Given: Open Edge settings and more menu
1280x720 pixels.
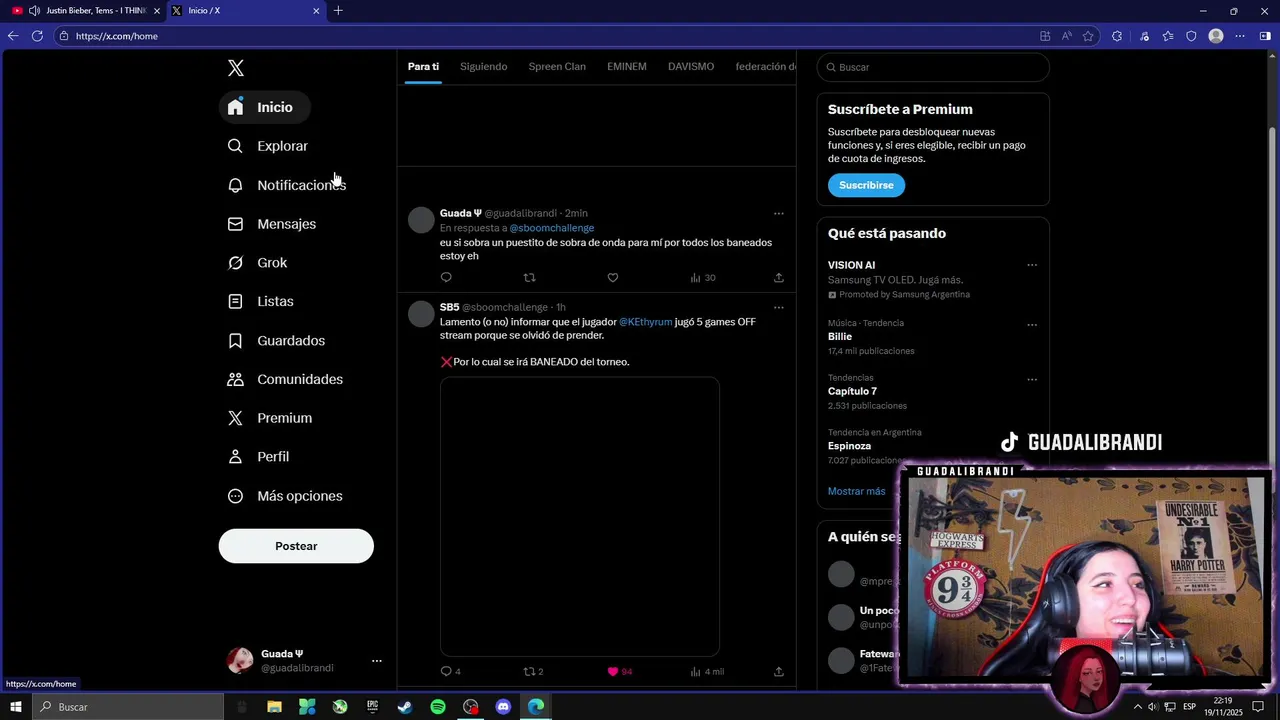Looking at the screenshot, I should click(x=1240, y=36).
